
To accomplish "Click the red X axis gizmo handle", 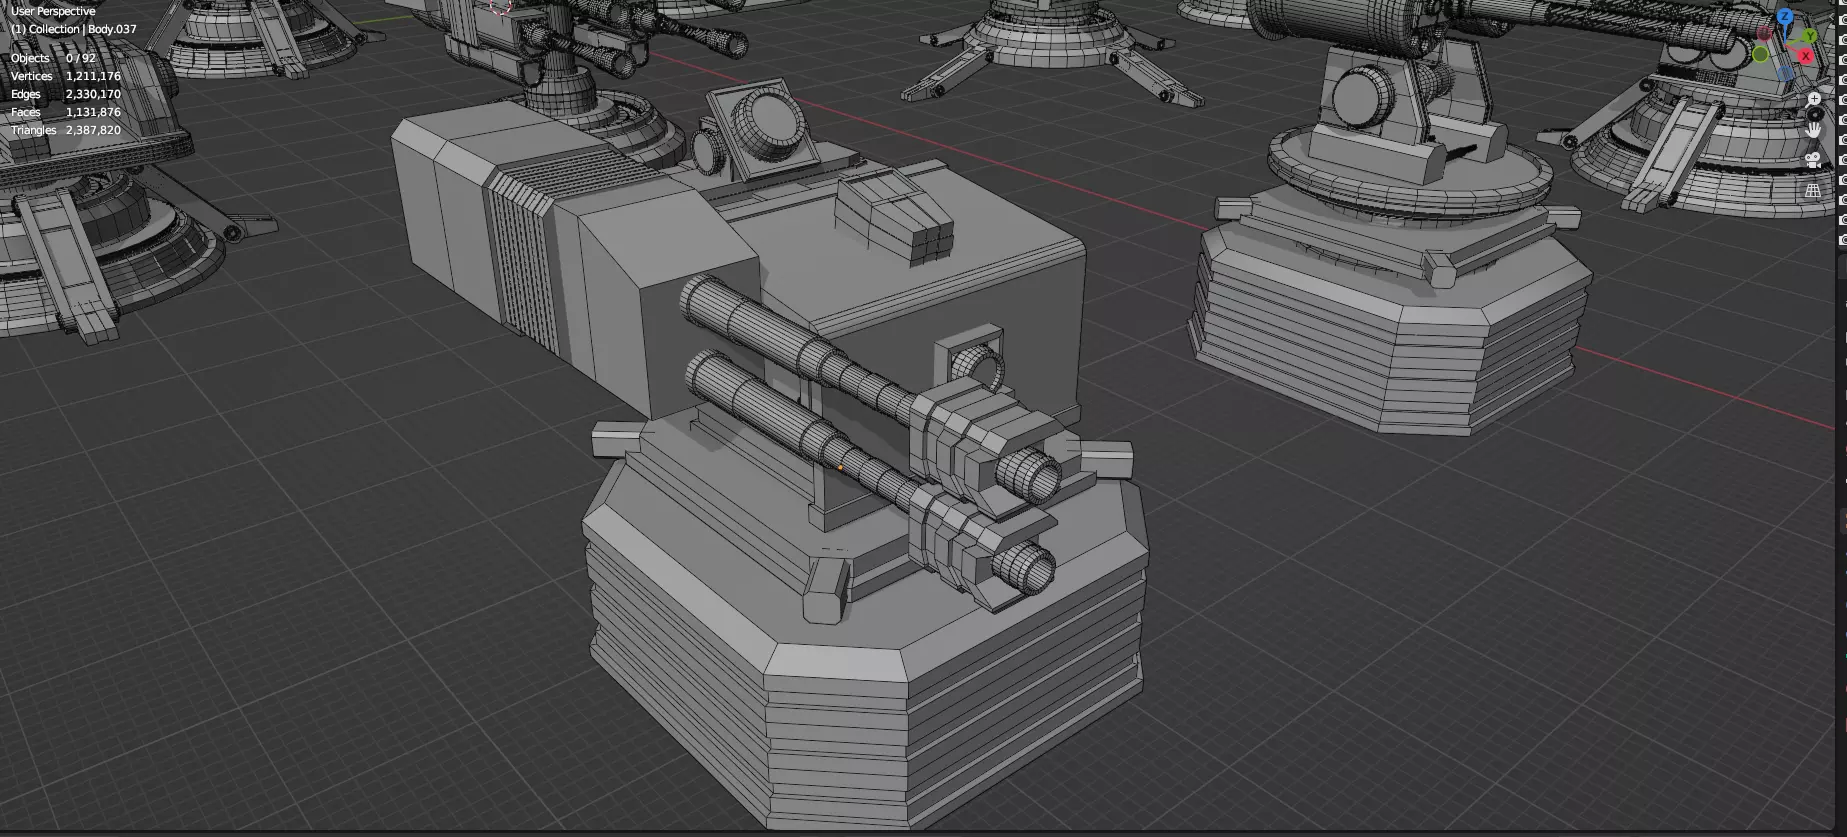I will pos(1806,56).
